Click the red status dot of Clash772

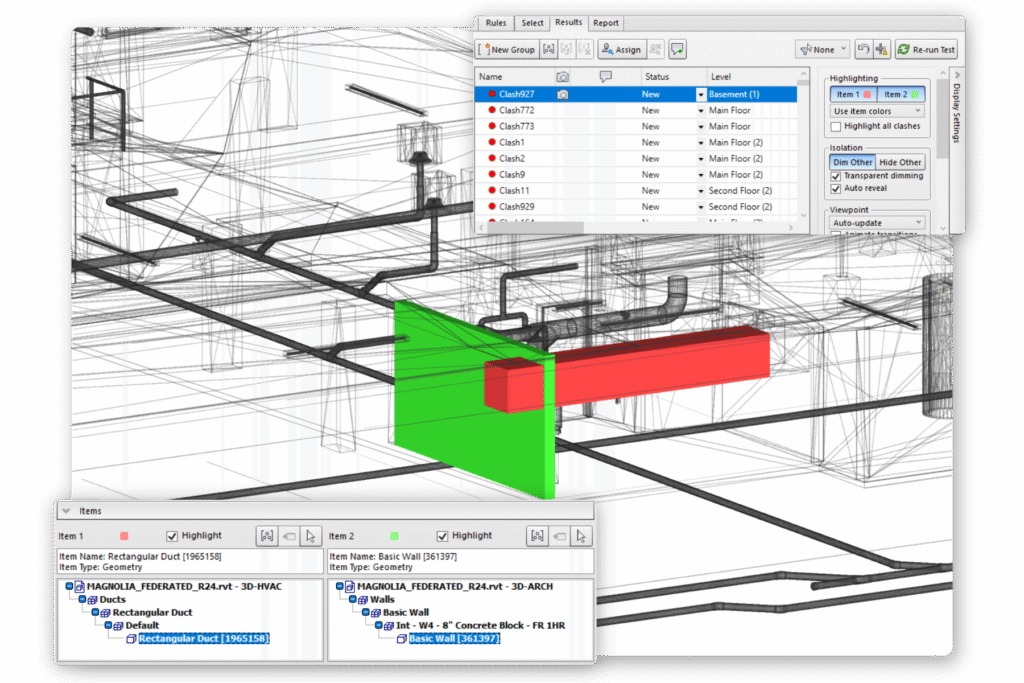(492, 110)
